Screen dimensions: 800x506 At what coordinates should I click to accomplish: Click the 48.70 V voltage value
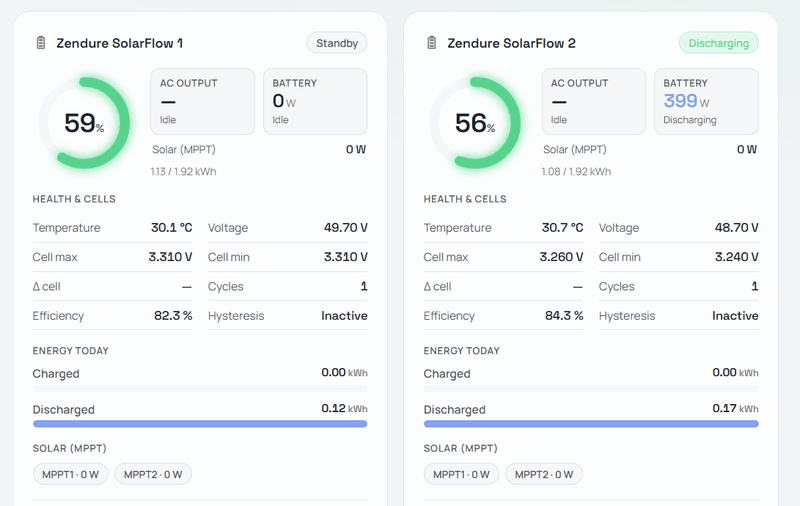pyautogui.click(x=736, y=227)
